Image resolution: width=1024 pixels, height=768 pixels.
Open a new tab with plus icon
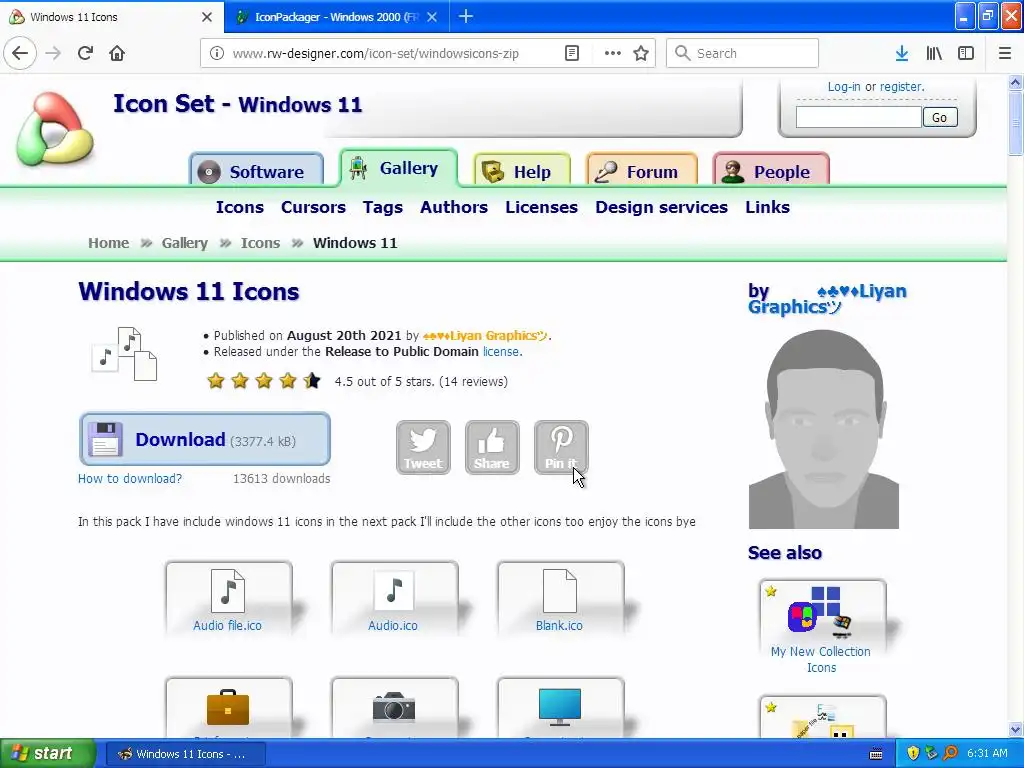466,16
